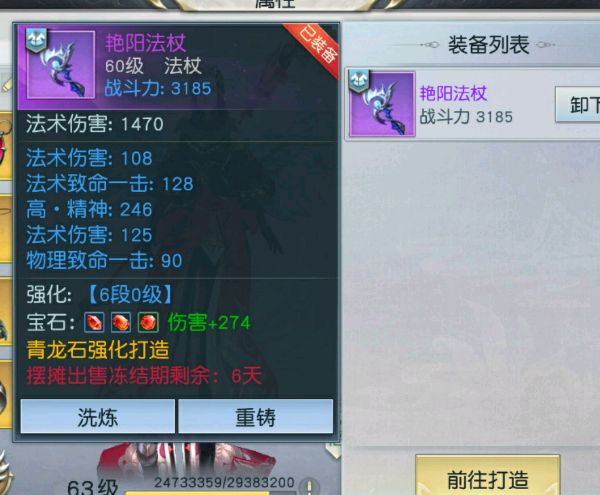
Task: Click the 强化 6段0级 enhancement text
Action: [x=99, y=295]
